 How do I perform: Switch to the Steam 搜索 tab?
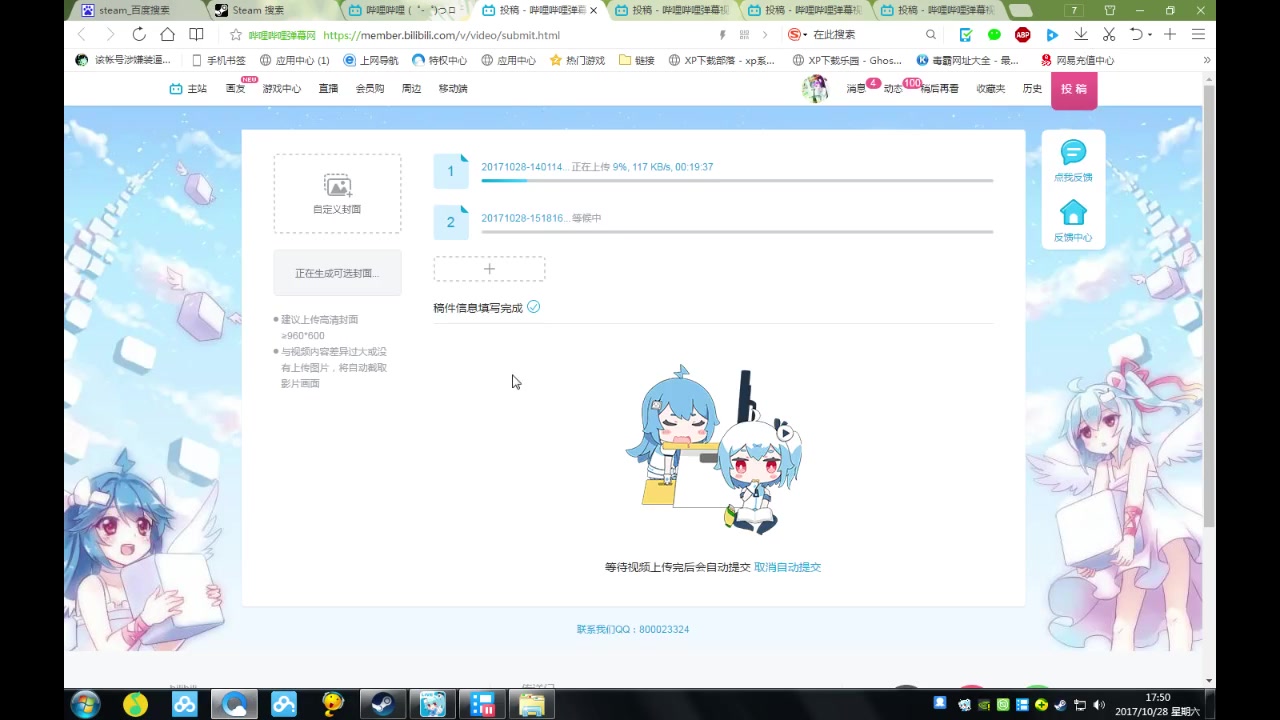click(270, 11)
